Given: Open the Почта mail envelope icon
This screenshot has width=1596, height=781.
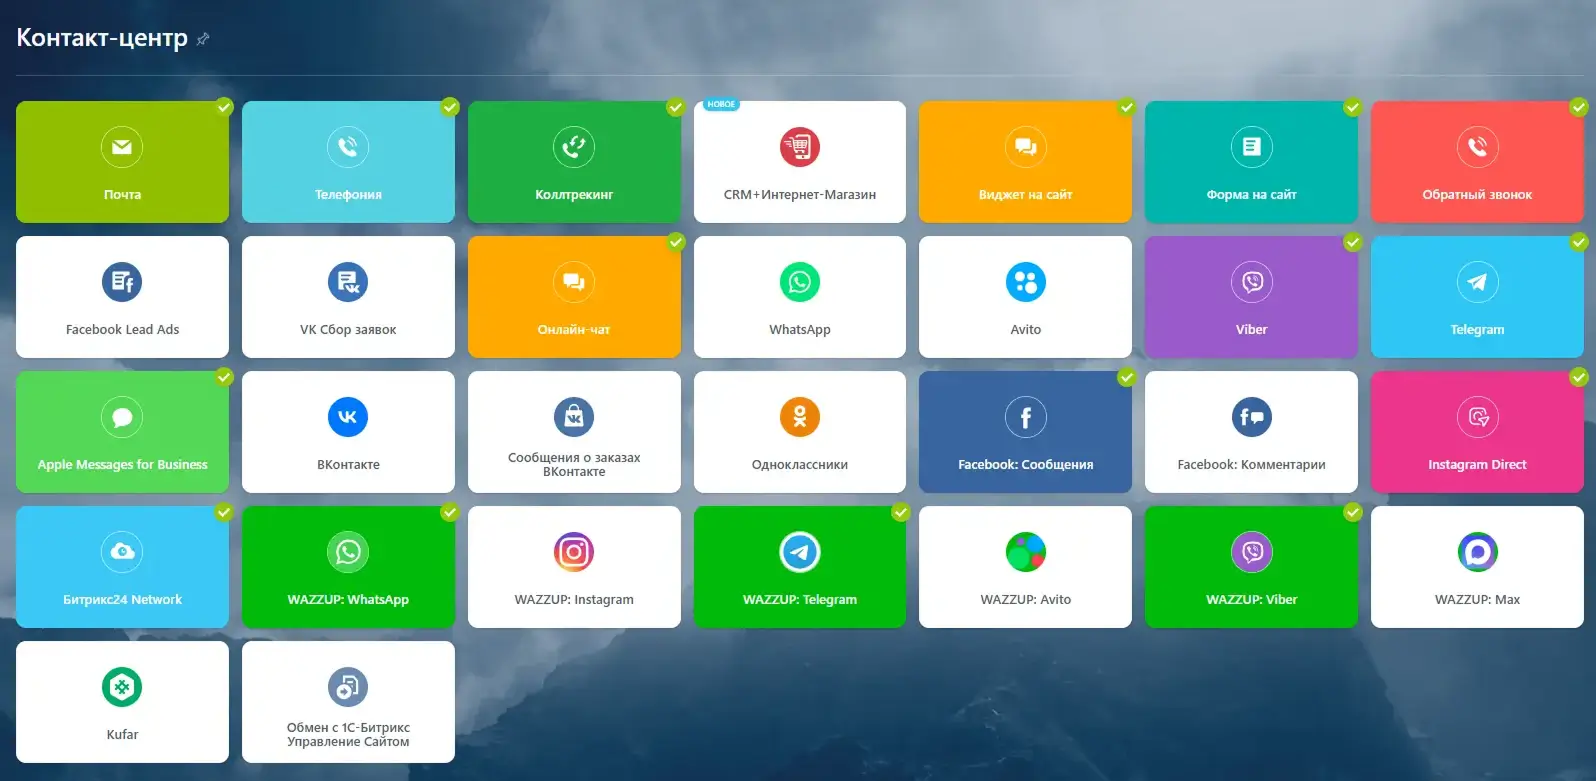Looking at the screenshot, I should (122, 147).
